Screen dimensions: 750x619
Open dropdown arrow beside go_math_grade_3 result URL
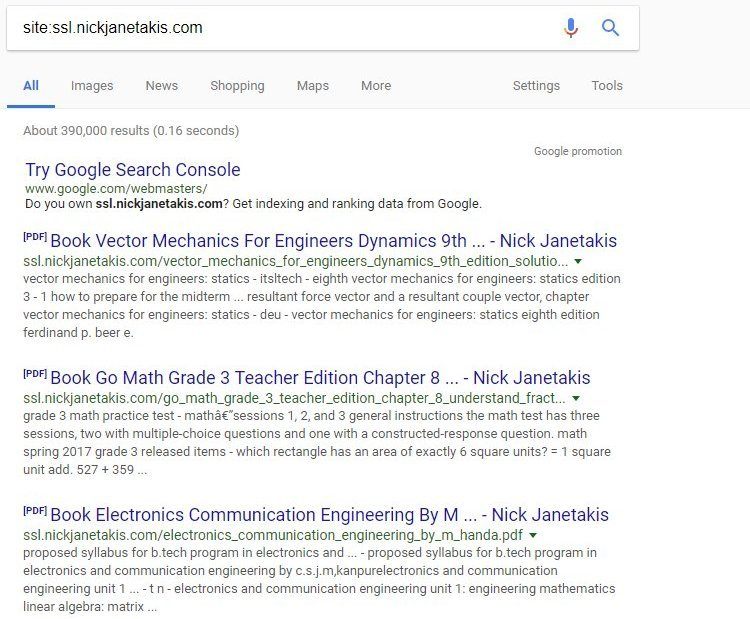click(576, 398)
